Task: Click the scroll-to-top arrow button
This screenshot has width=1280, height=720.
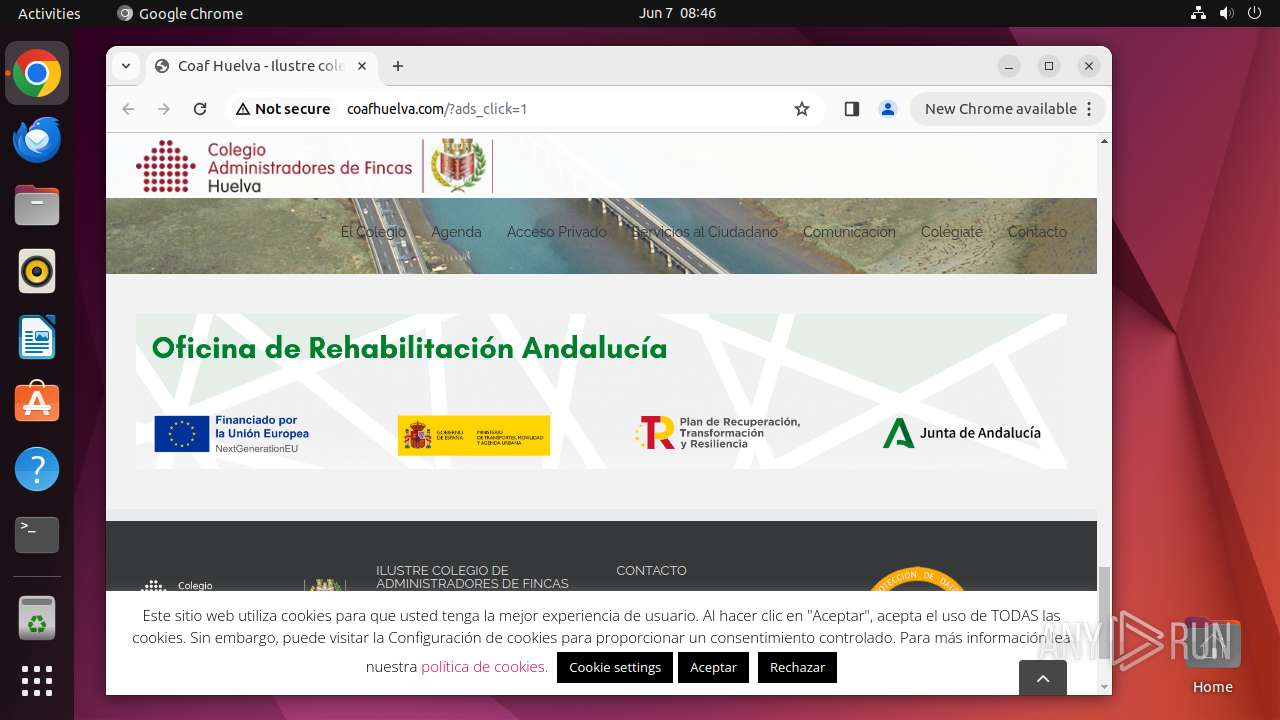Action: coord(1043,679)
